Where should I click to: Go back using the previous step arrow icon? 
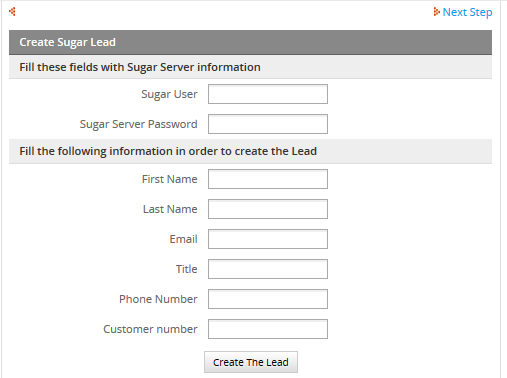coord(12,12)
